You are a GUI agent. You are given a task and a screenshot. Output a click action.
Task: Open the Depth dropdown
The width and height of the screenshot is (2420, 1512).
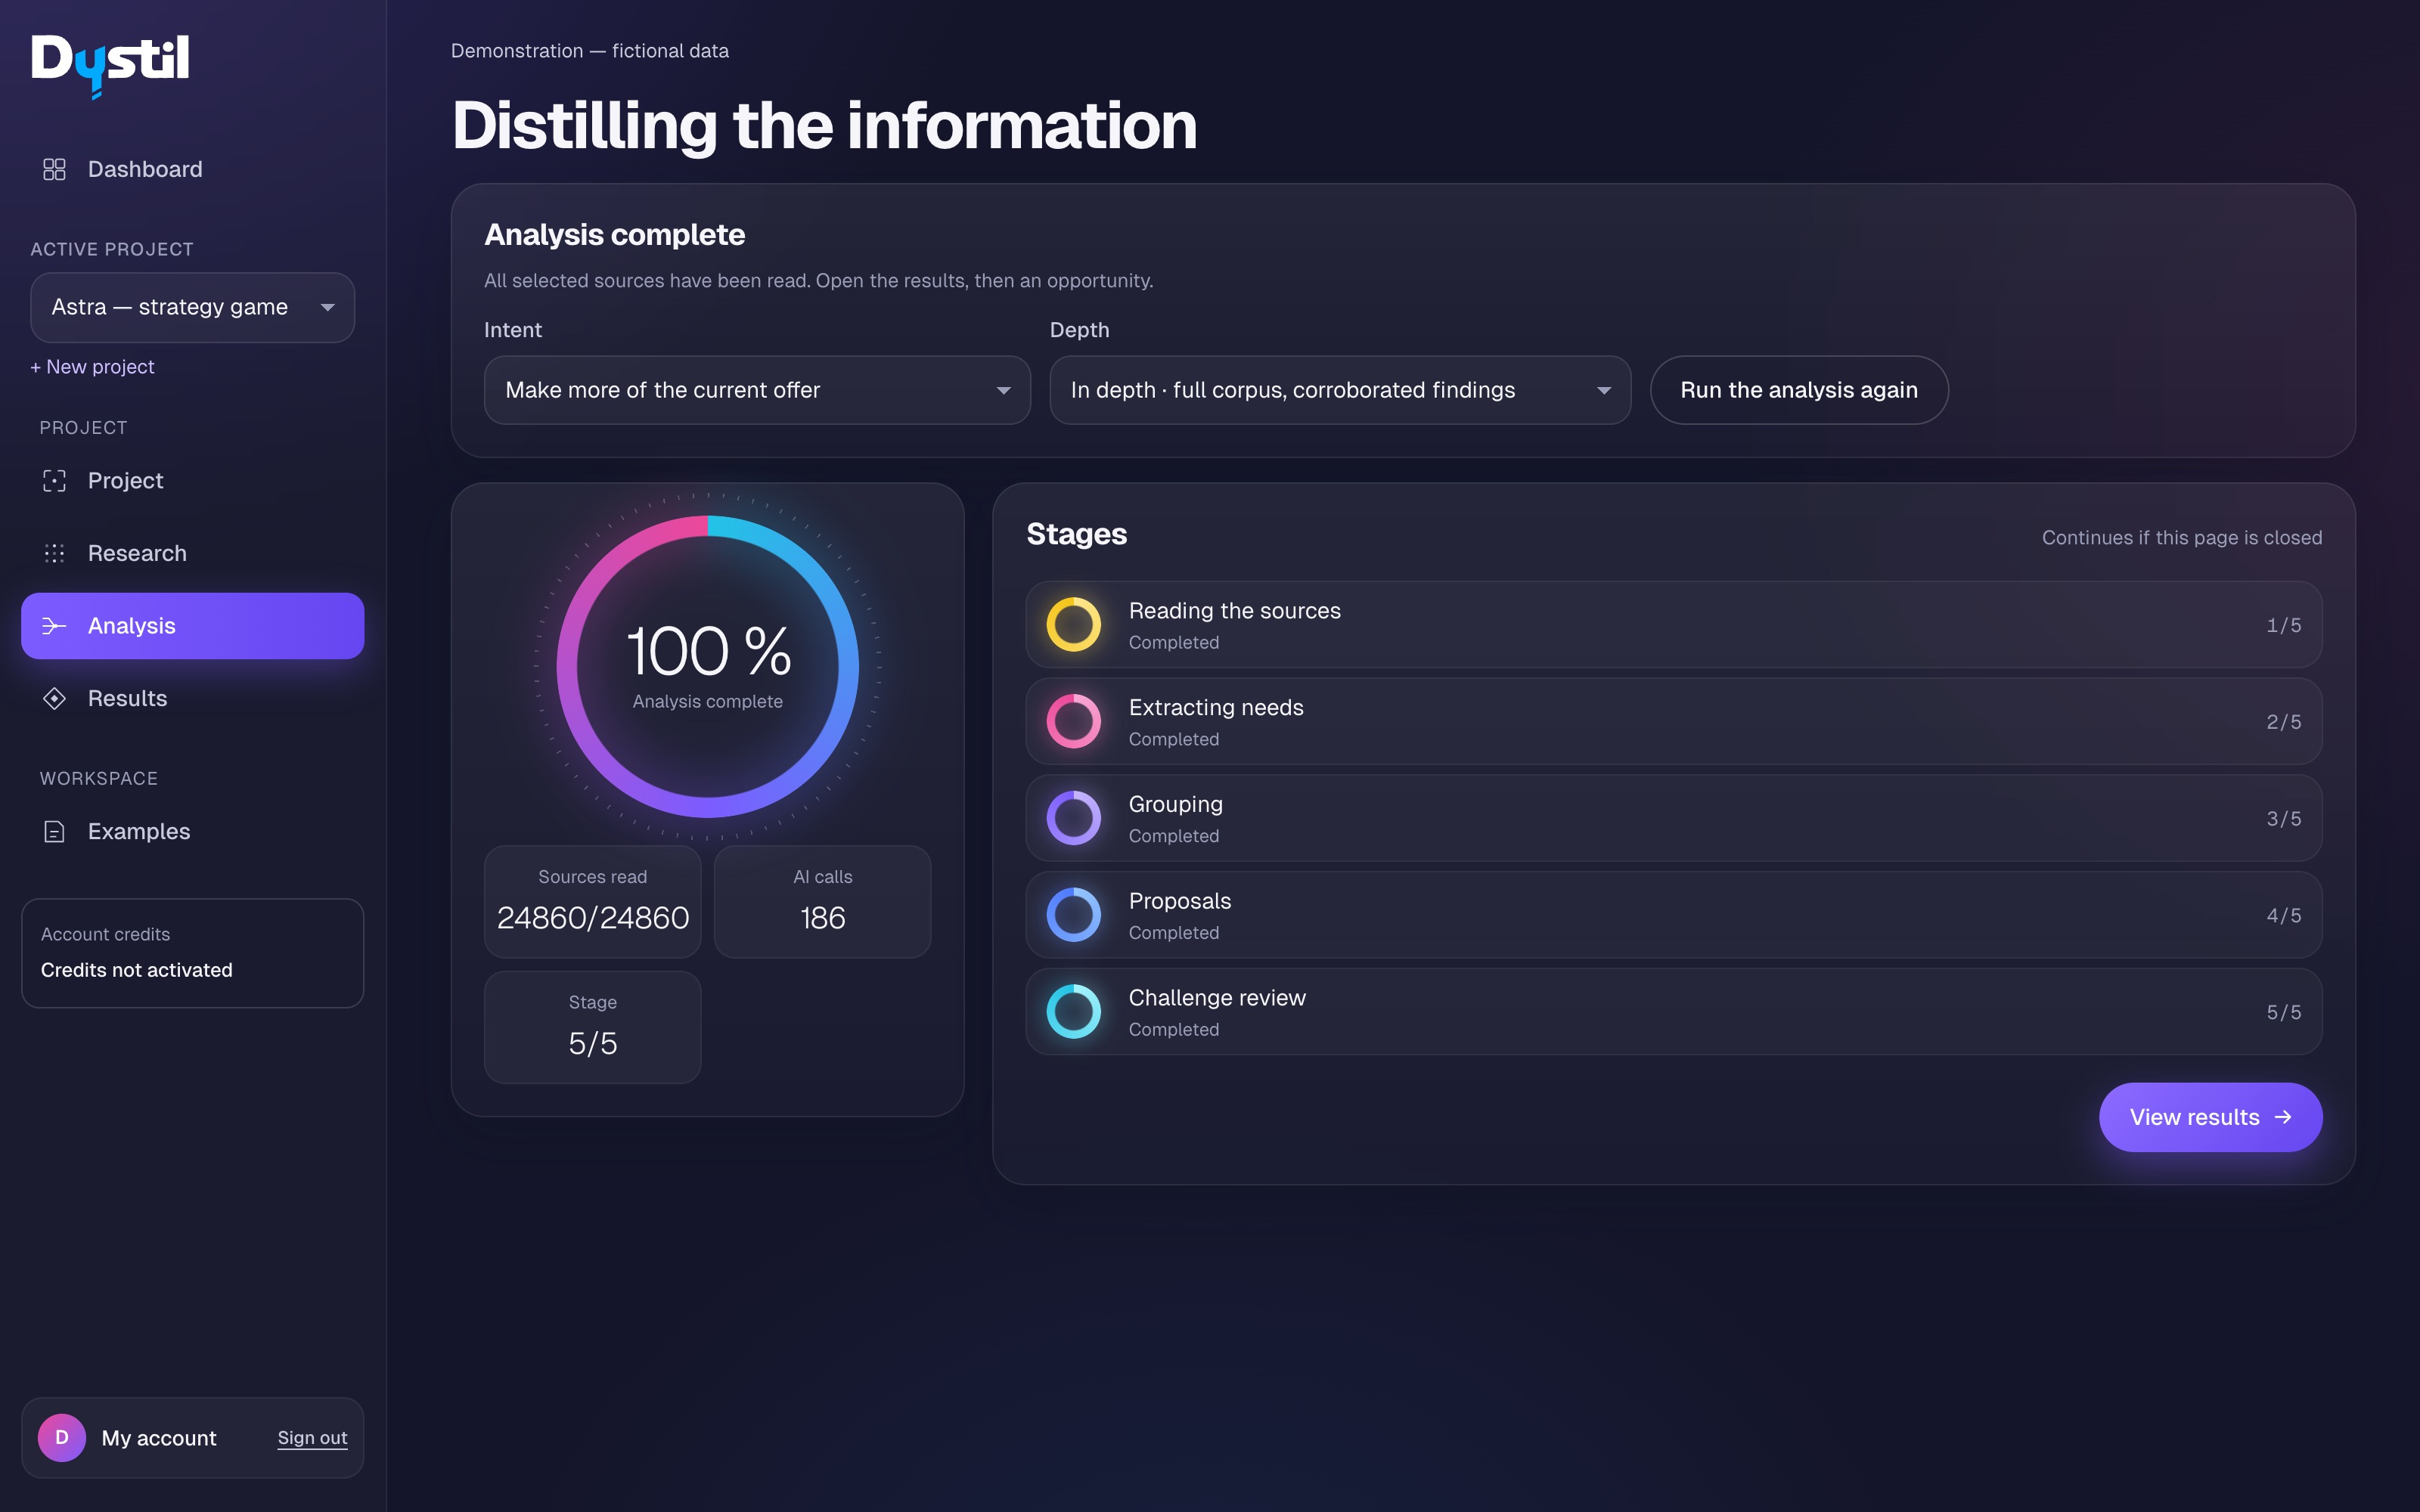(x=1340, y=390)
